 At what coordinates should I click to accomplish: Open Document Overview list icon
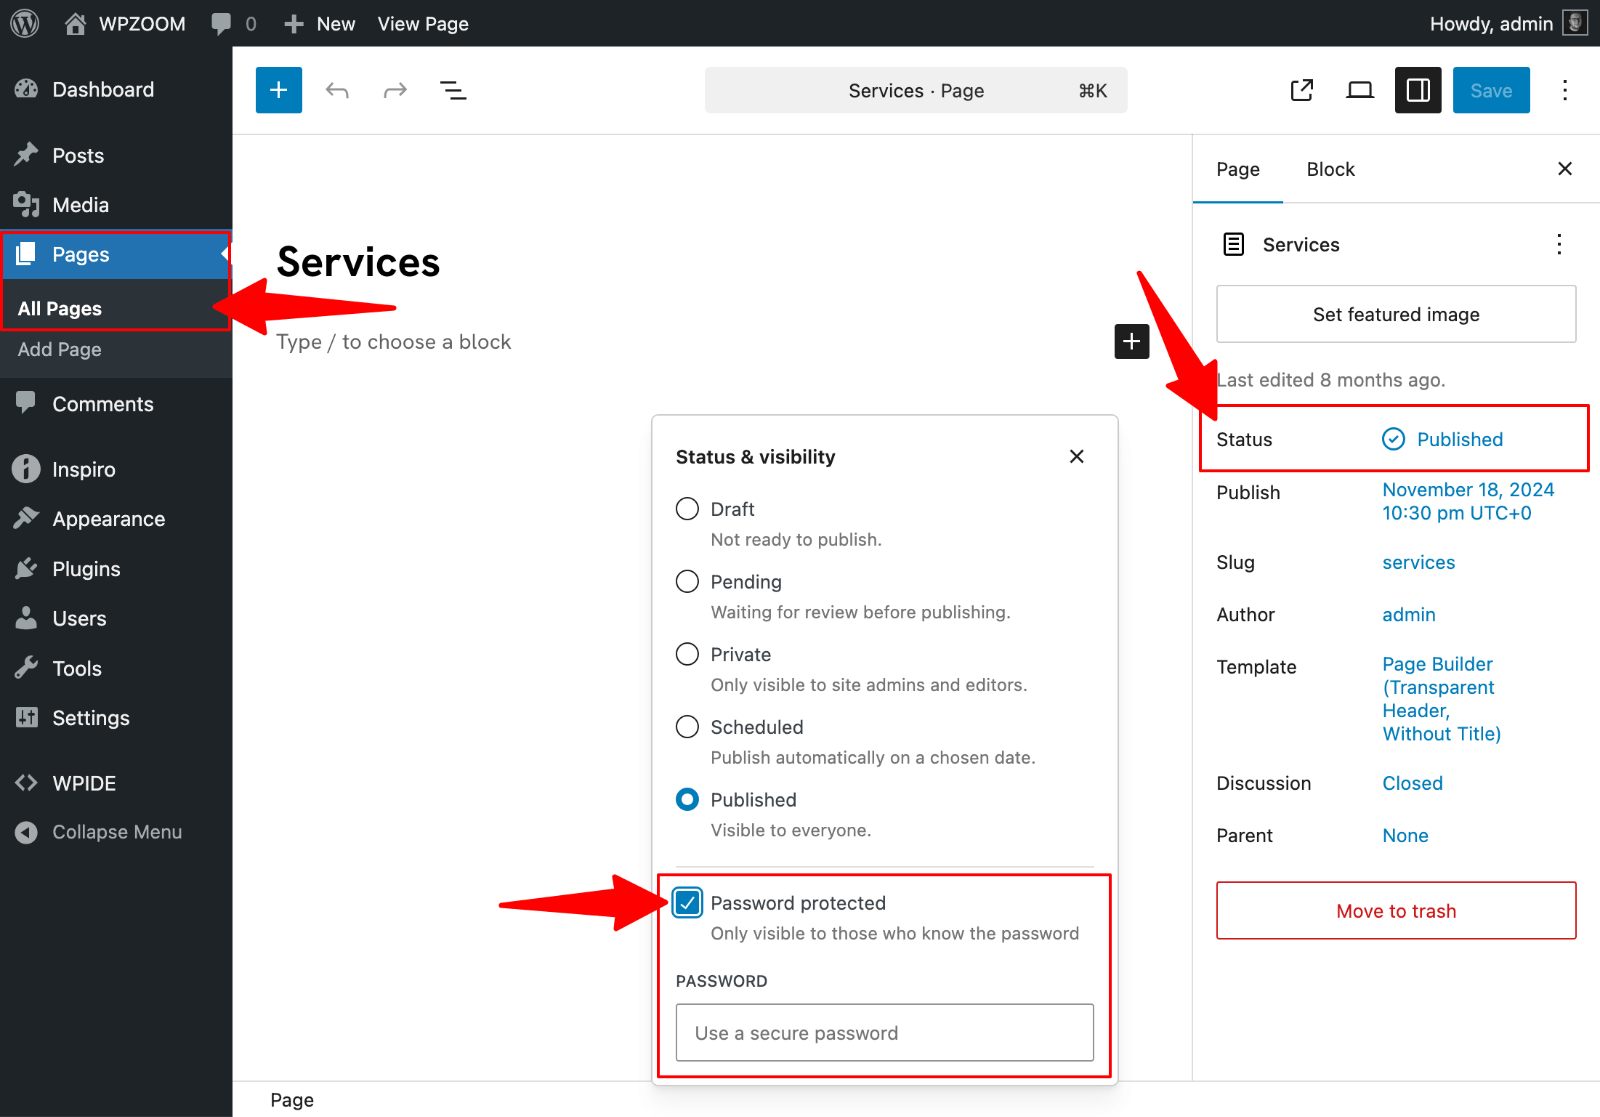453,91
